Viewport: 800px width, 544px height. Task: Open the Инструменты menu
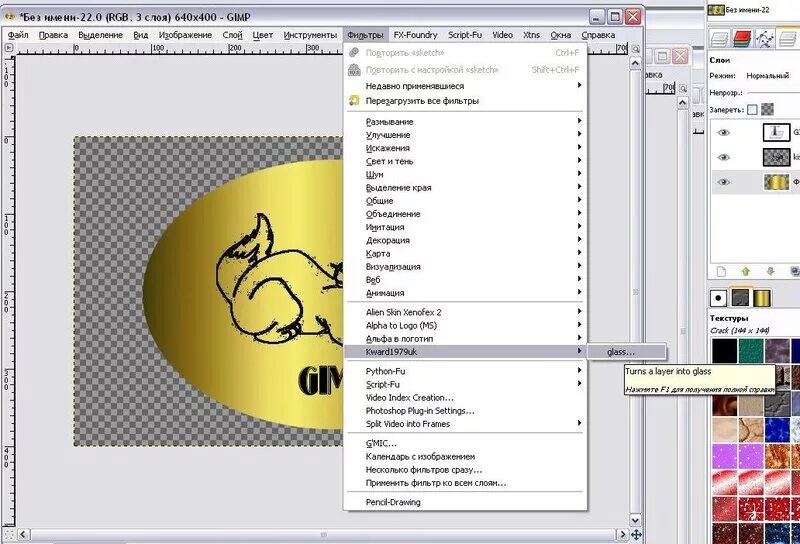tap(310, 35)
